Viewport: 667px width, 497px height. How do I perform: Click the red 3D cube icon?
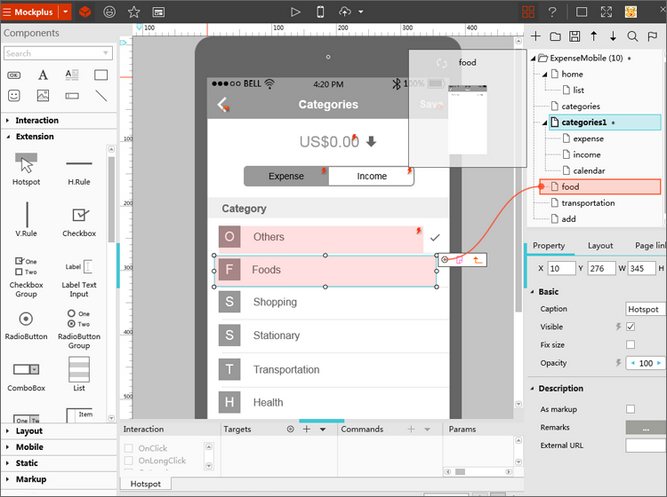85,12
